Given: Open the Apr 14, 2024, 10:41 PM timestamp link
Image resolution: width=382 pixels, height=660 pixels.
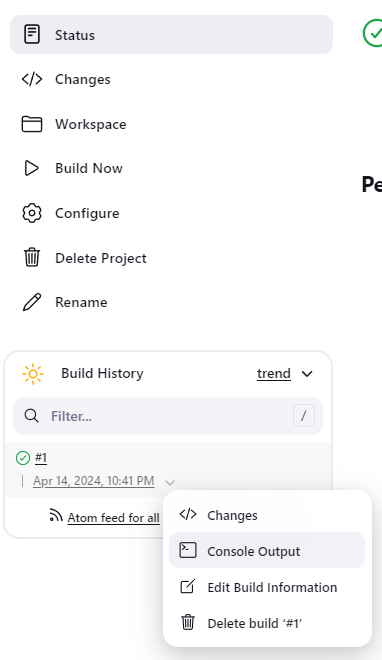Looking at the screenshot, I should tap(94, 481).
